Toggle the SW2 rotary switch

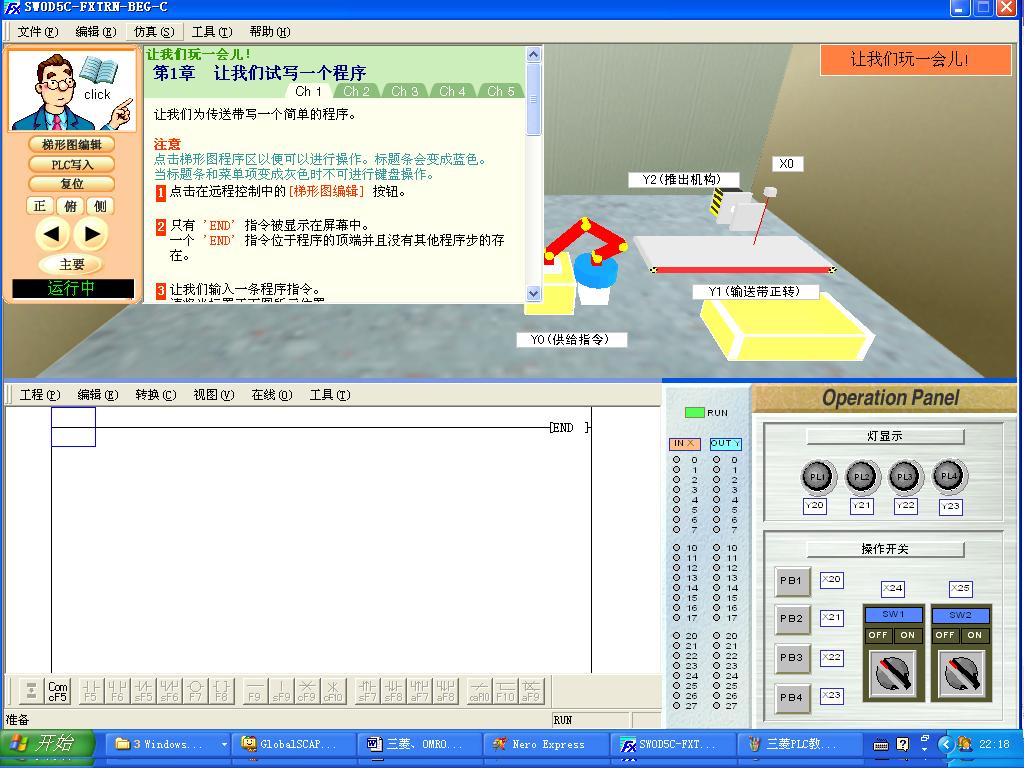pyautogui.click(x=961, y=673)
